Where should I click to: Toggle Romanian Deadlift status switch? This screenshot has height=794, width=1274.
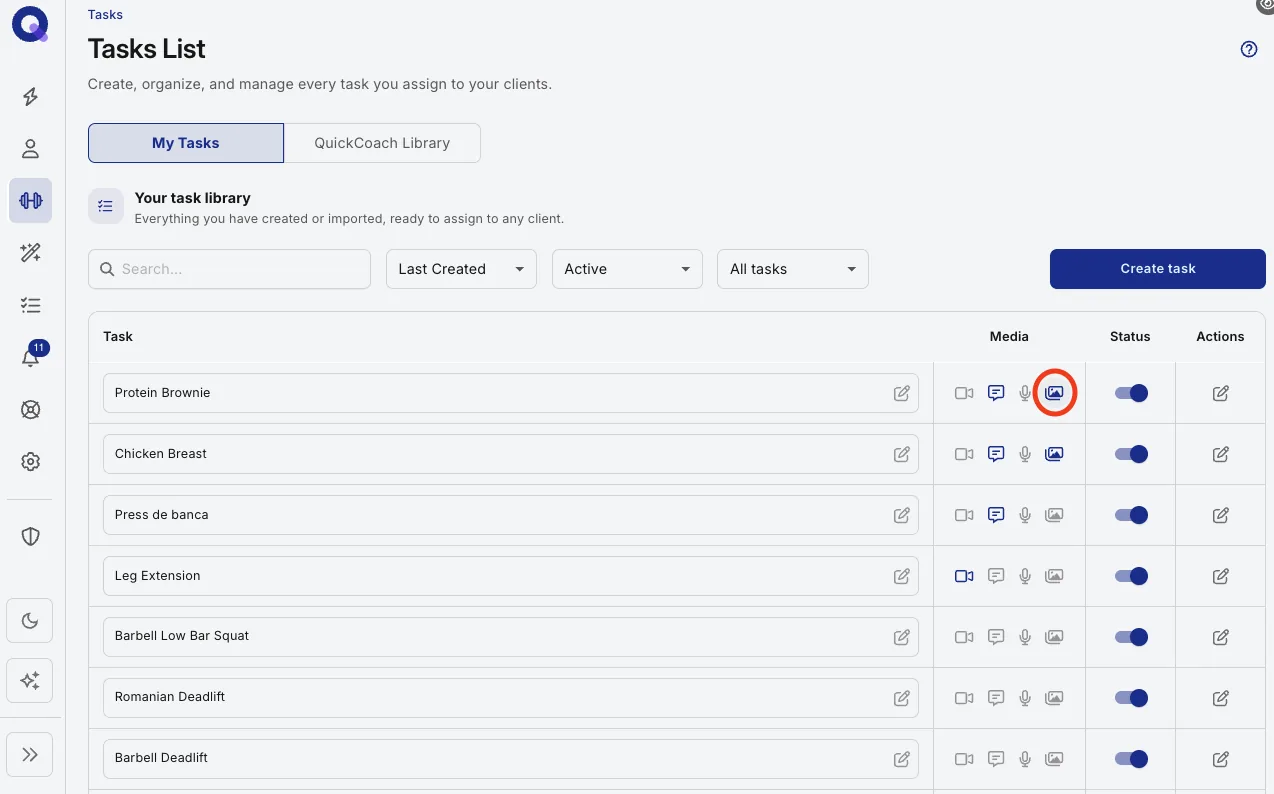pyautogui.click(x=1131, y=698)
